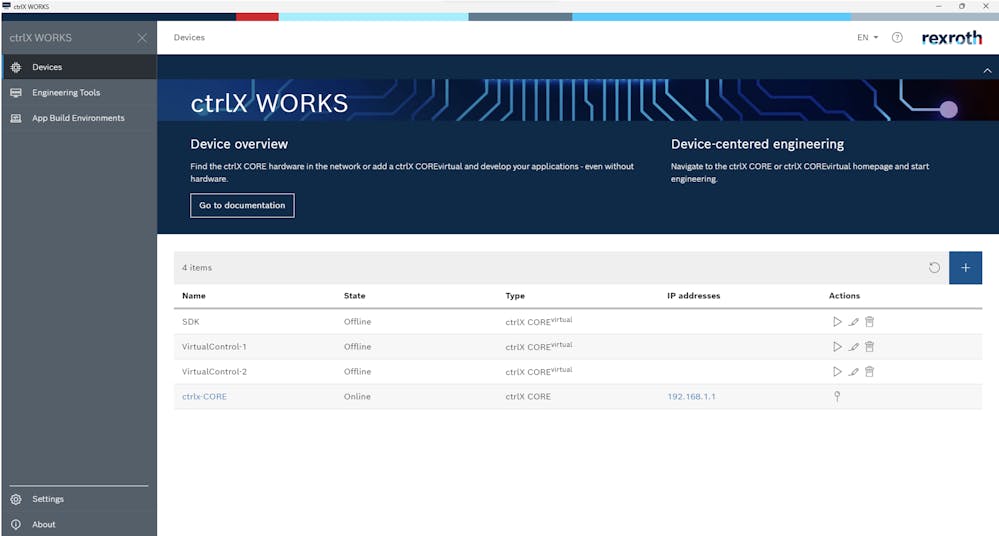Click the IP addresses column header

coord(693,296)
